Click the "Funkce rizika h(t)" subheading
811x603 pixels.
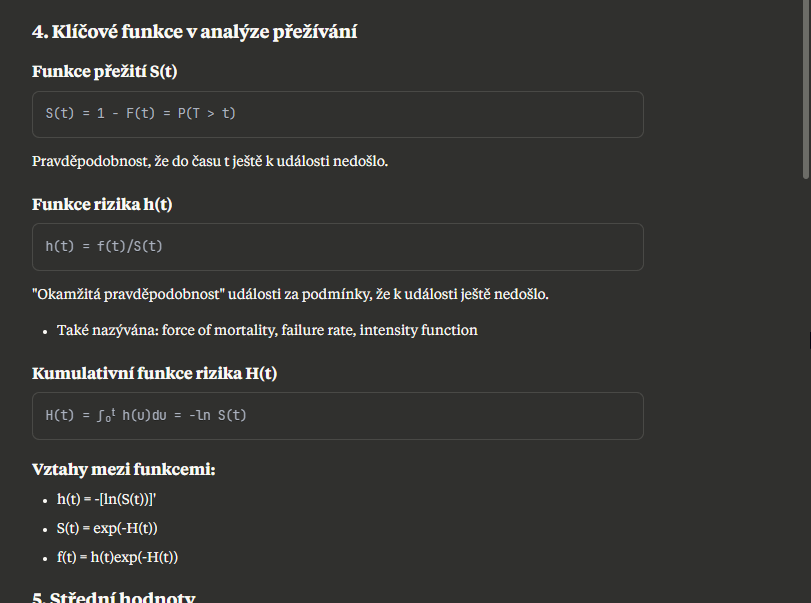pyautogui.click(x=102, y=204)
